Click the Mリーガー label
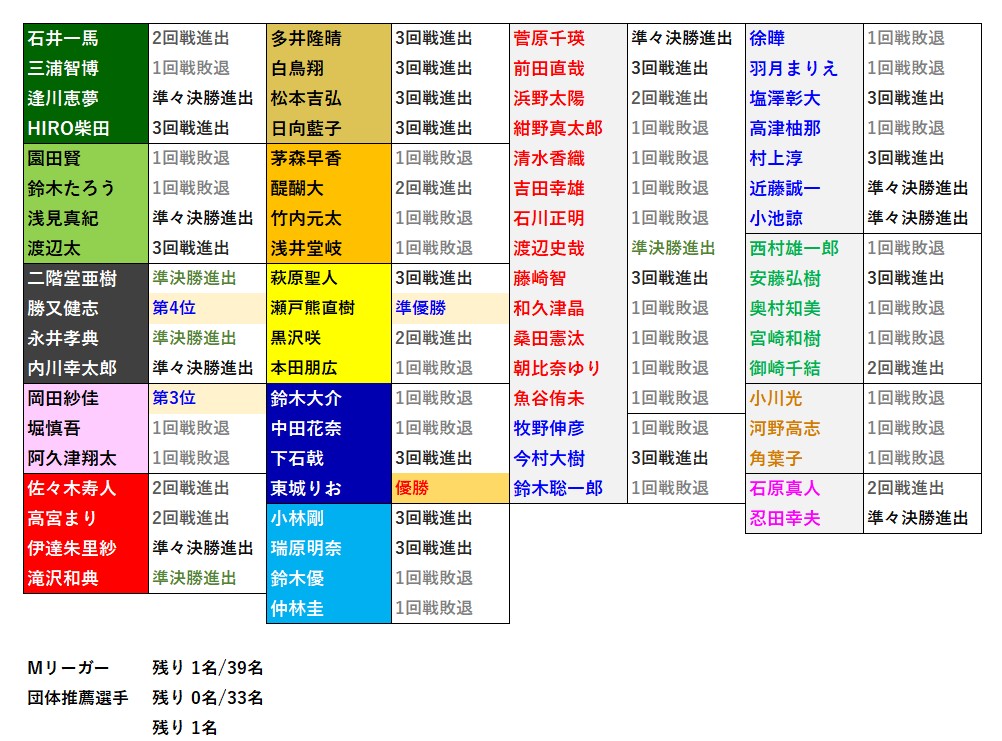The height and width of the screenshot is (741, 1002). (x=68, y=668)
